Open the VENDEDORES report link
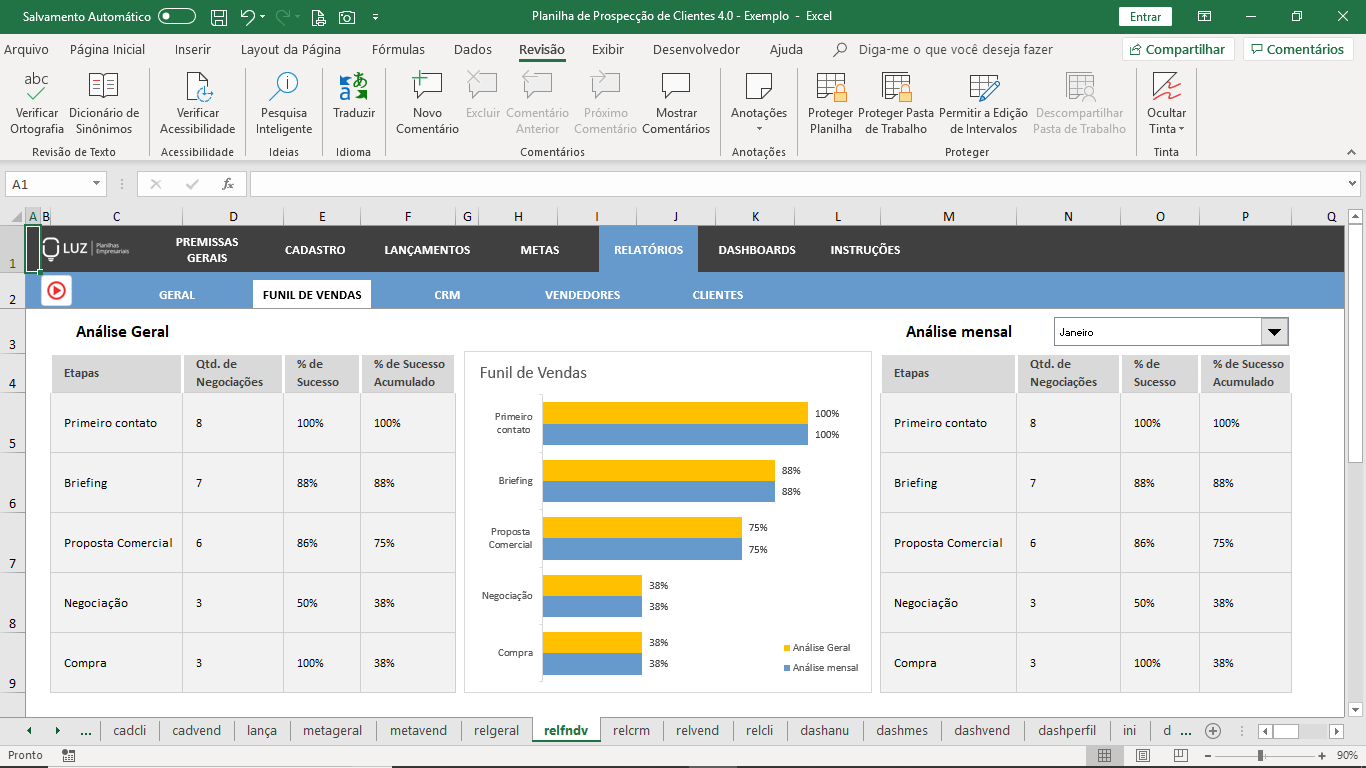The width and height of the screenshot is (1366, 768). point(582,295)
